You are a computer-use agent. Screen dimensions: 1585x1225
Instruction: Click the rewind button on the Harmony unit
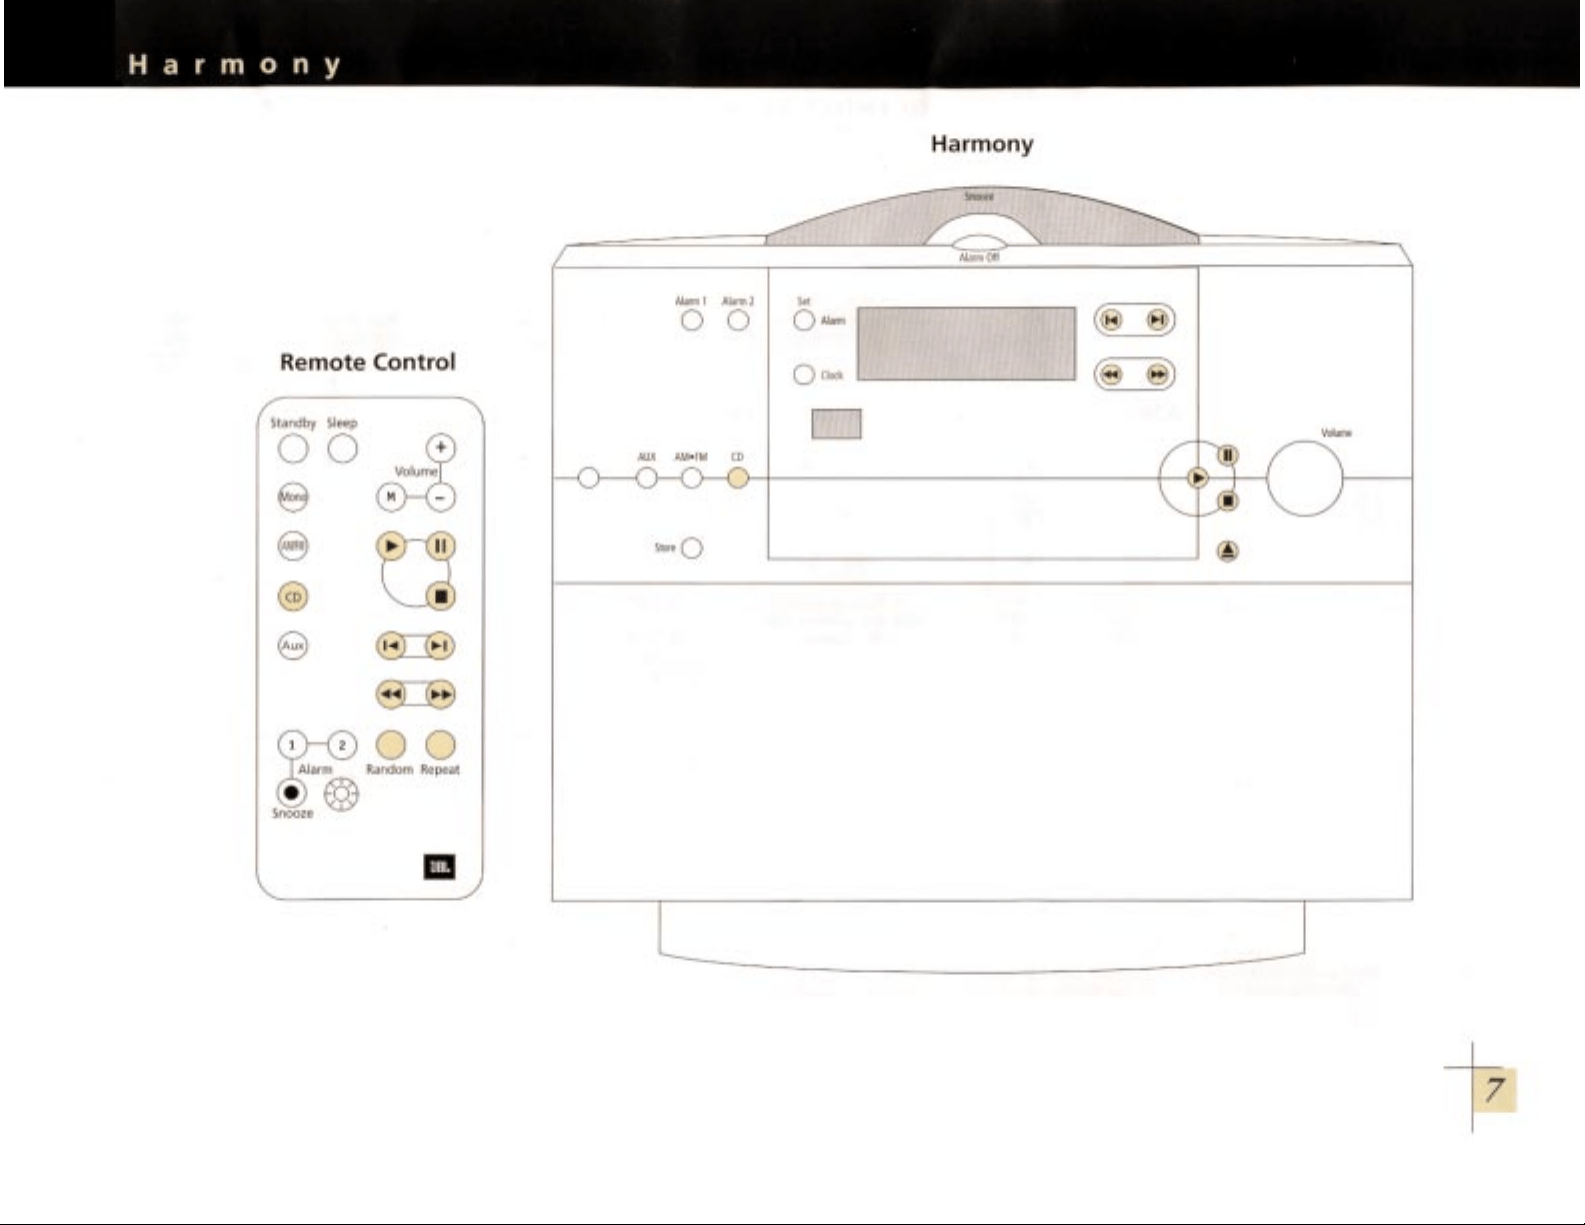coord(1110,374)
